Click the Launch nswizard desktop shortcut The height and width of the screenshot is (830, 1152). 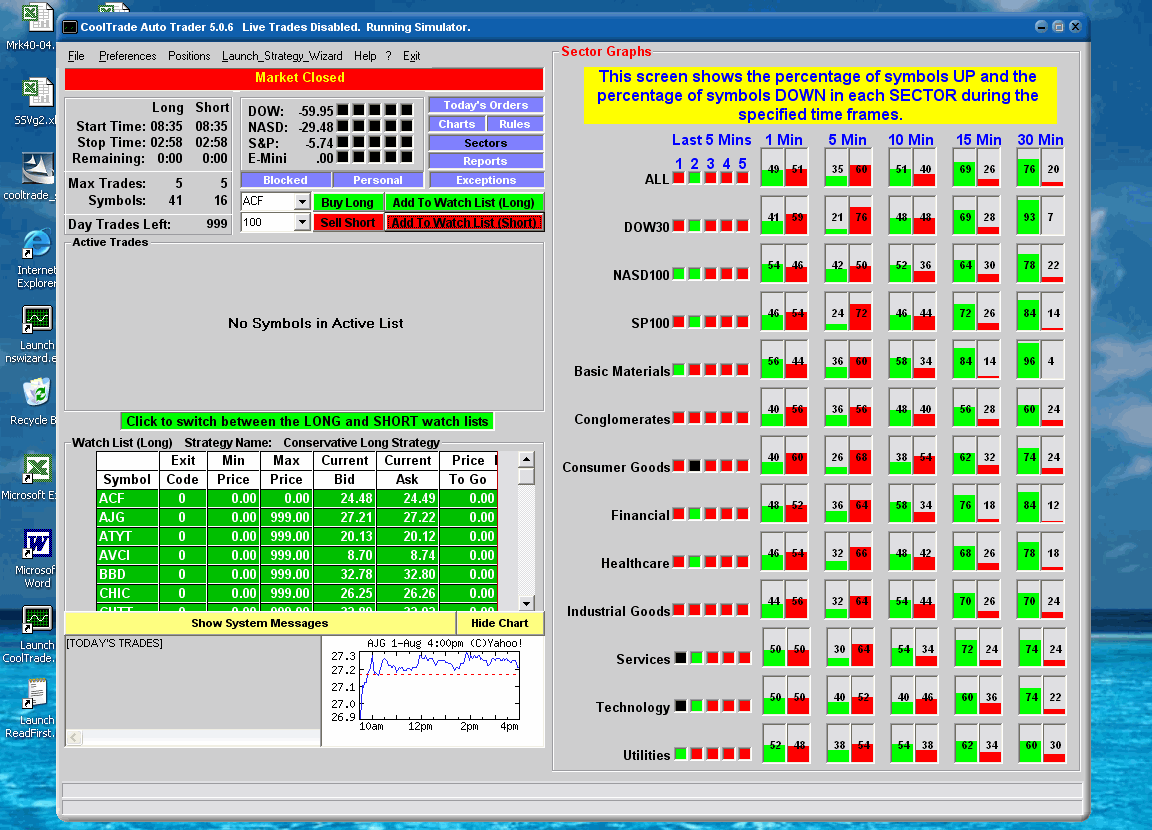[37, 320]
